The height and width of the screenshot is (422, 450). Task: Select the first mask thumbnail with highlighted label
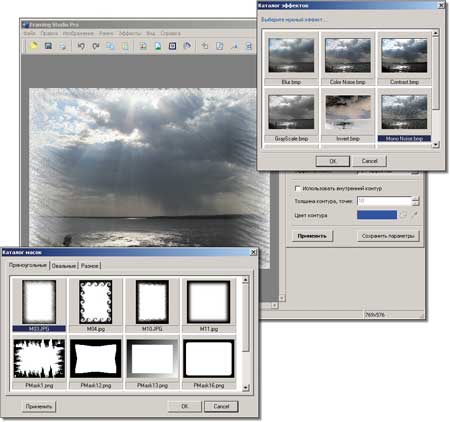[x=39, y=302]
